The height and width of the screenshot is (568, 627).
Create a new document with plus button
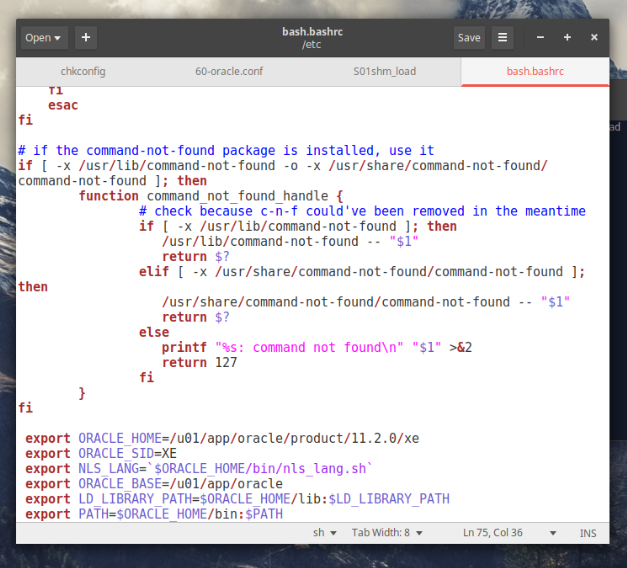click(x=86, y=38)
